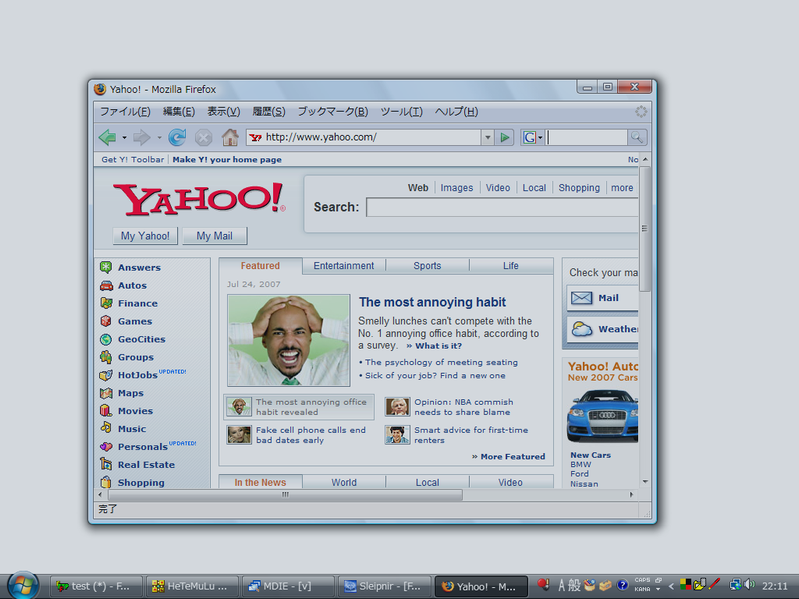This screenshot has width=799, height=599.
Task: Switch to the Entertainment tab
Action: [x=344, y=266]
